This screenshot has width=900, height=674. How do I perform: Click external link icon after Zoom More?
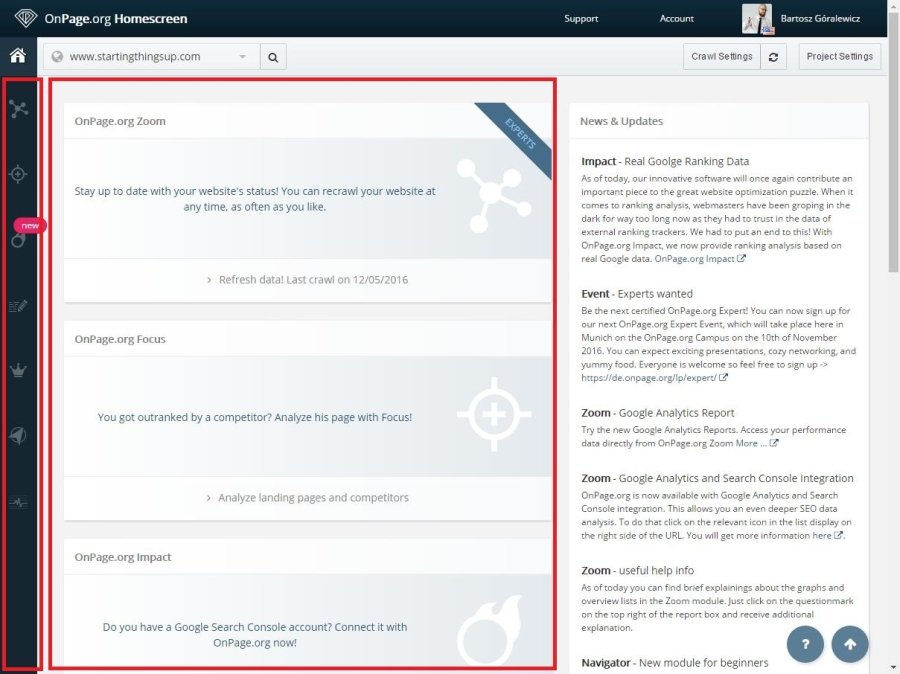point(774,443)
